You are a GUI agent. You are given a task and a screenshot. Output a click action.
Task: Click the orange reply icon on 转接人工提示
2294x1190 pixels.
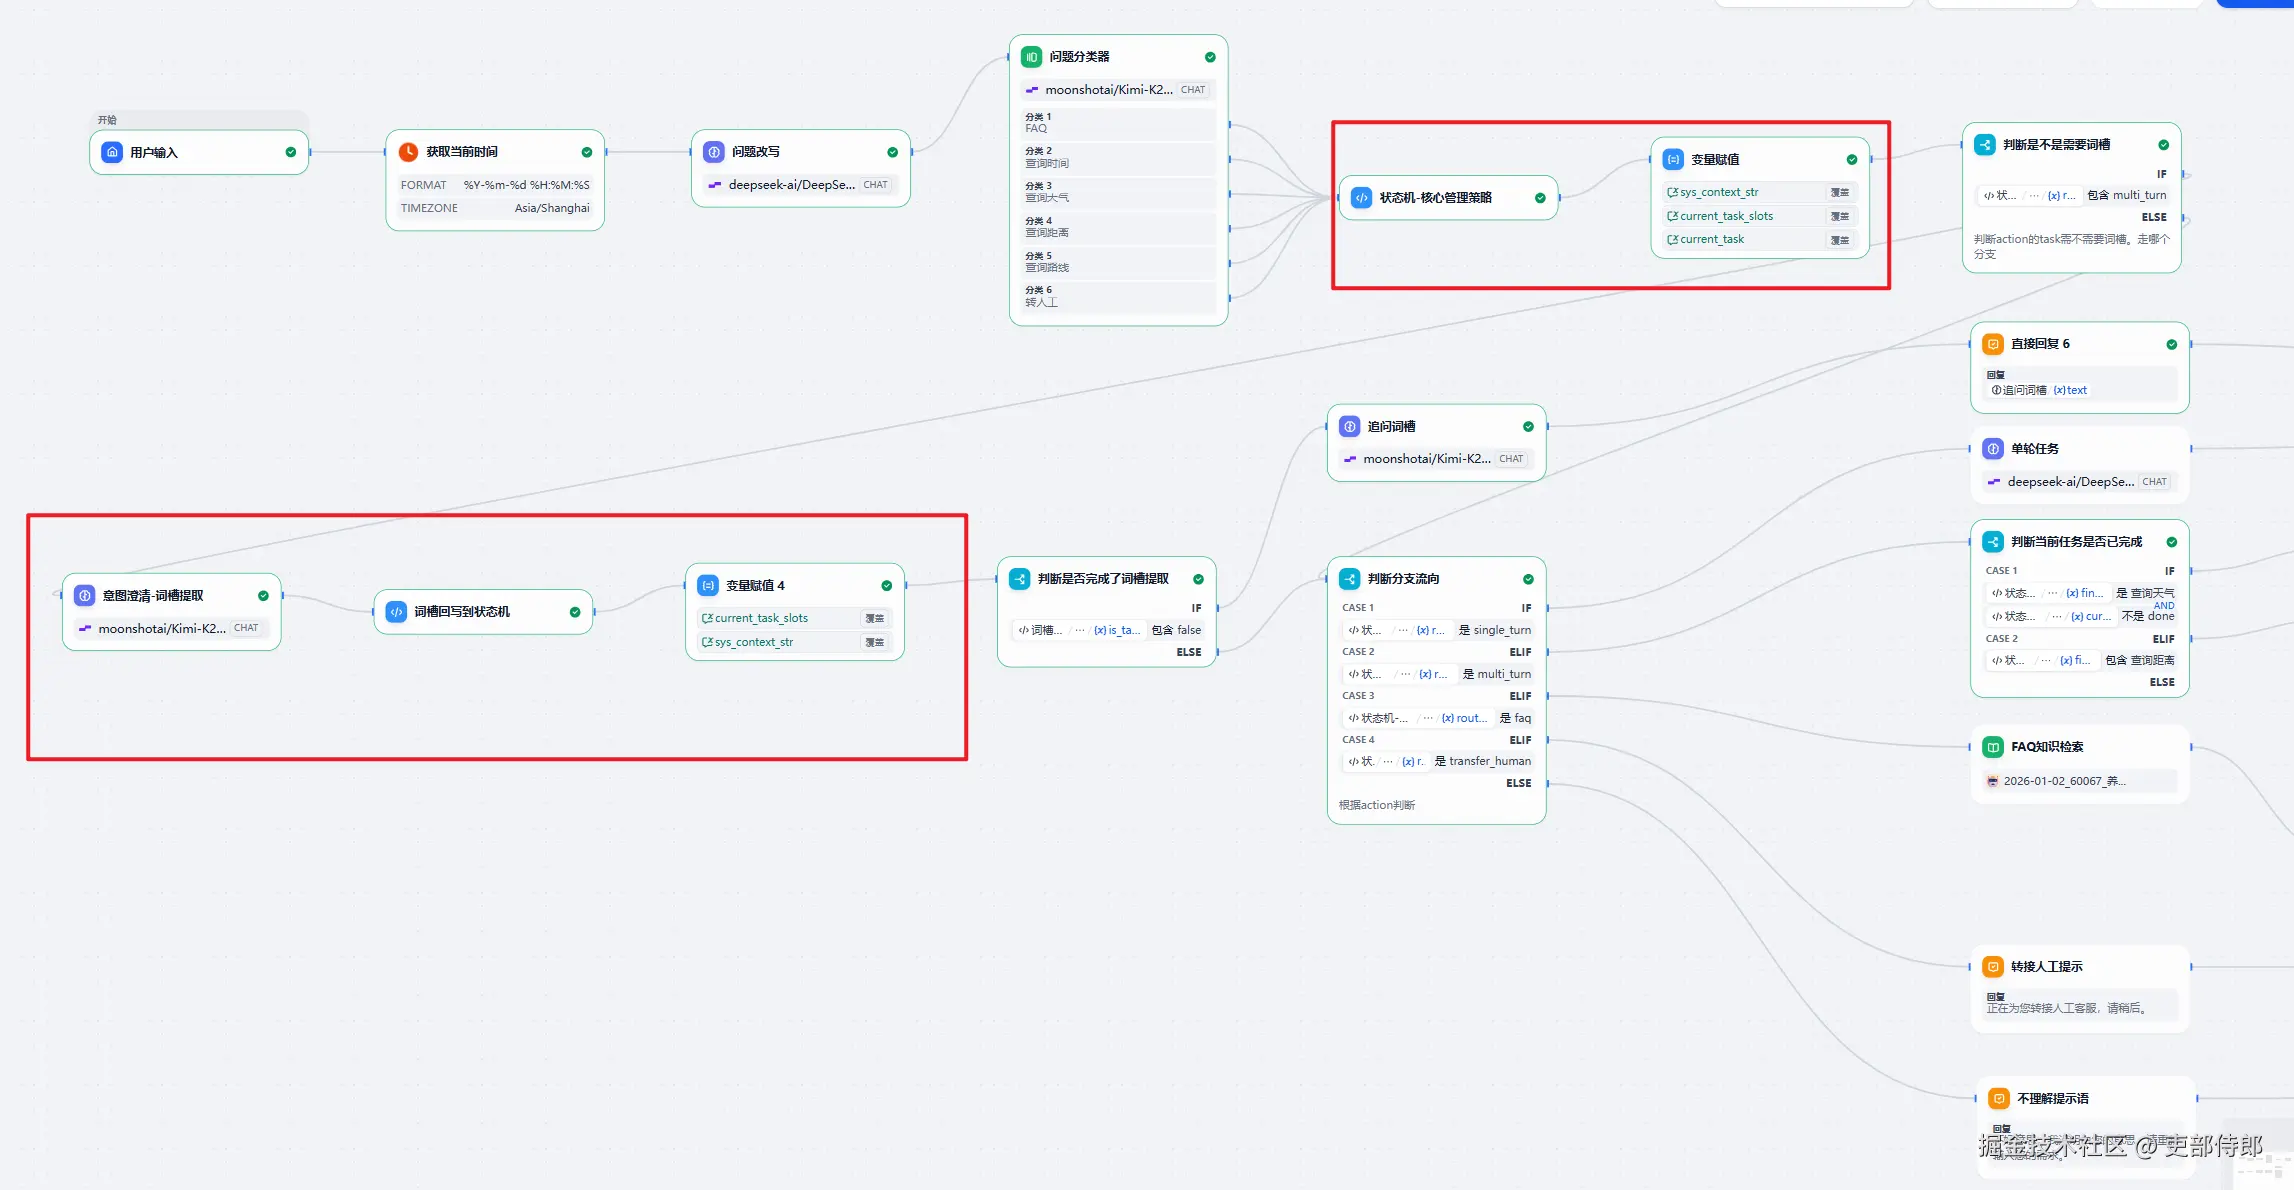pyautogui.click(x=1993, y=967)
